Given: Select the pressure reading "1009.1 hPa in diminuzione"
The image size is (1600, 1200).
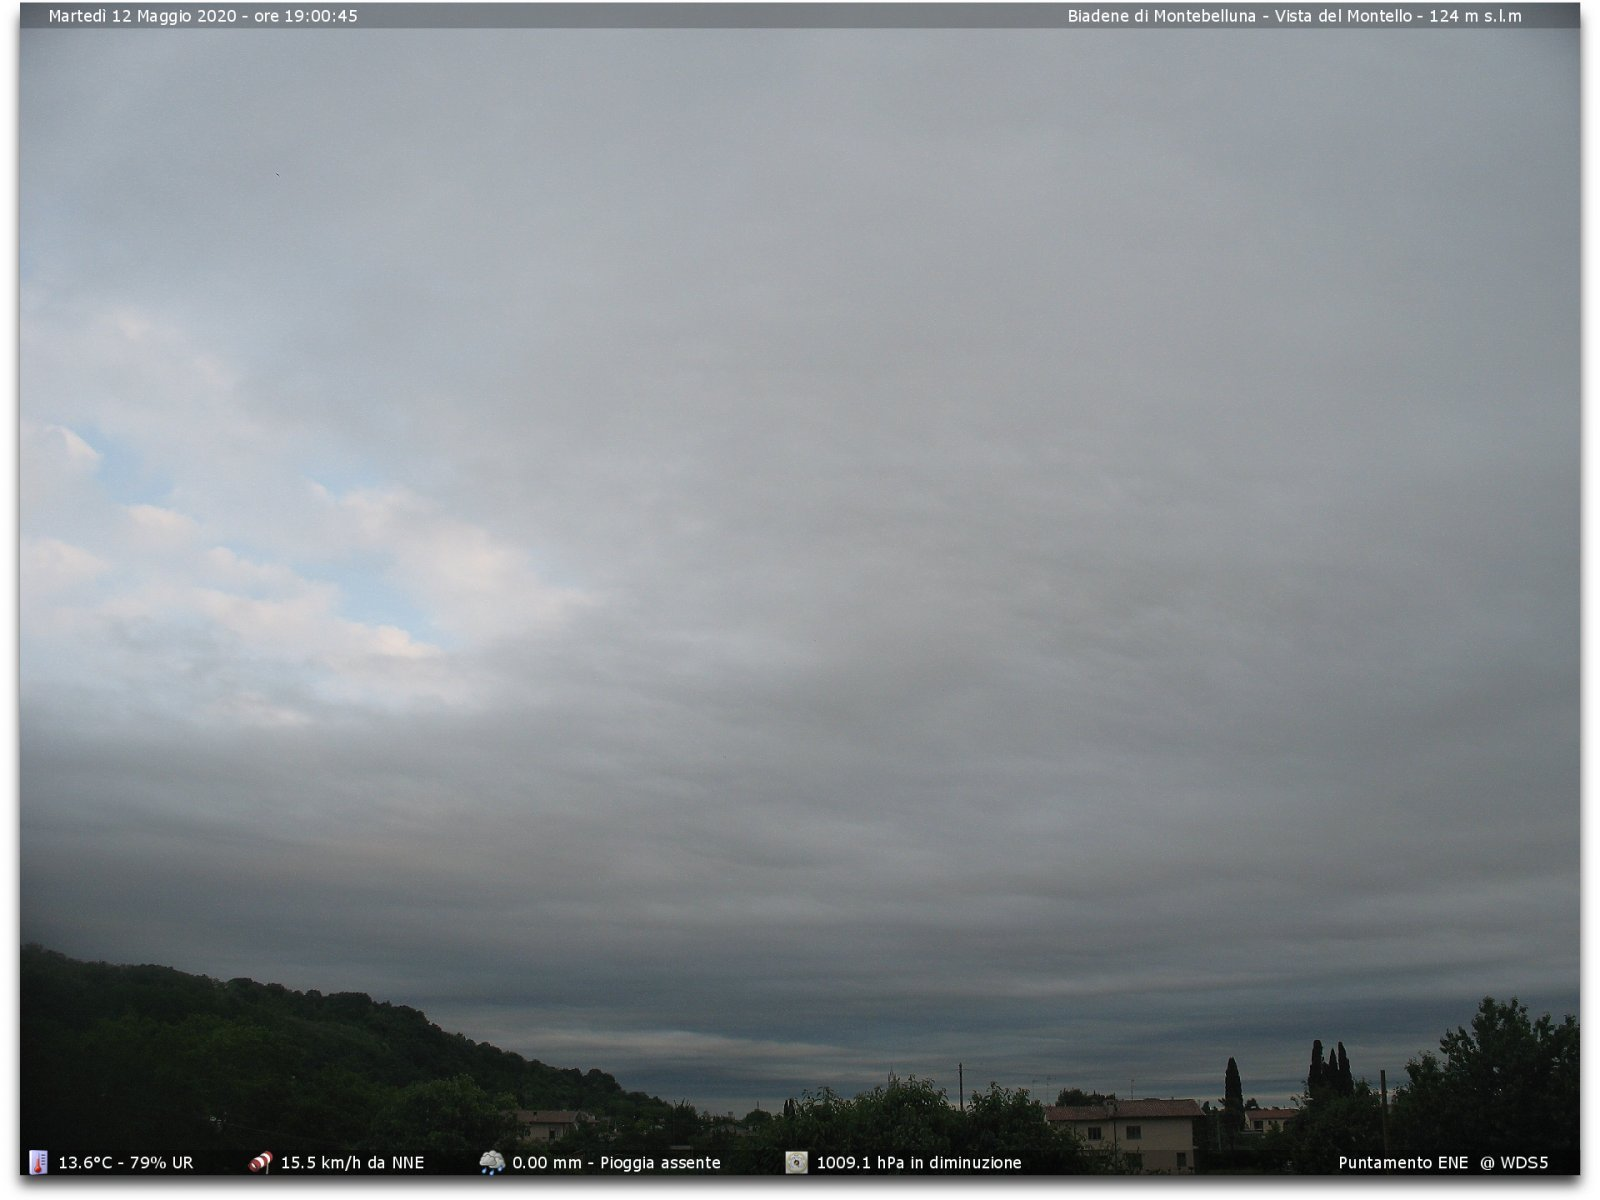Looking at the screenshot, I should 919,1163.
